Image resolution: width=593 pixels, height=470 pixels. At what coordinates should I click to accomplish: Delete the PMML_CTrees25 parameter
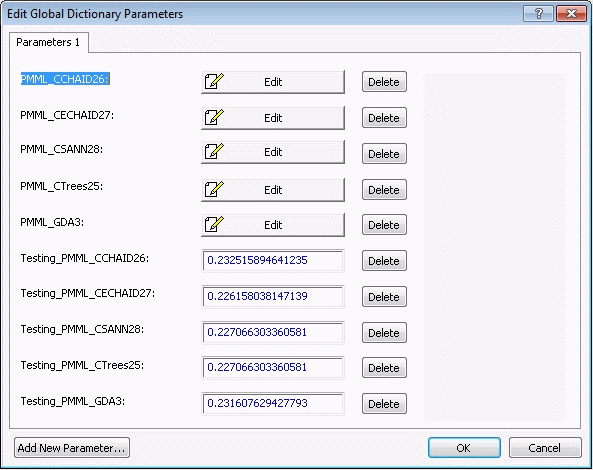(x=384, y=189)
